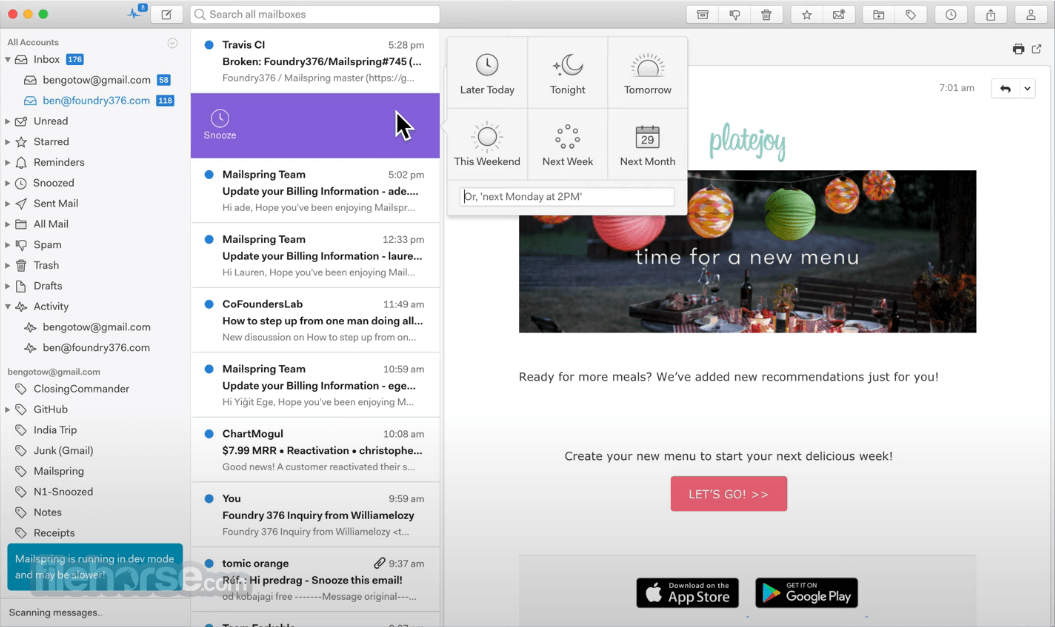Screen dimensions: 1055x627
Task: Click Get it on Google Play badge
Action: [x=806, y=593]
